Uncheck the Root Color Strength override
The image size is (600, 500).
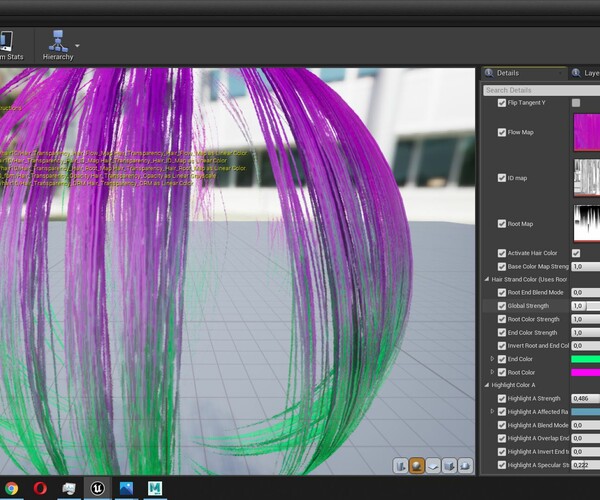tap(502, 319)
